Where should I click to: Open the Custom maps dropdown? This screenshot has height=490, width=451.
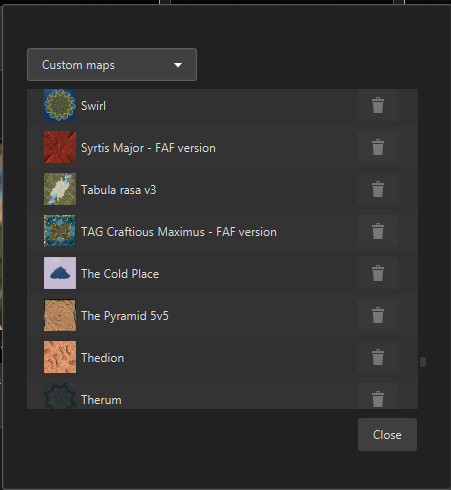[x=112, y=65]
